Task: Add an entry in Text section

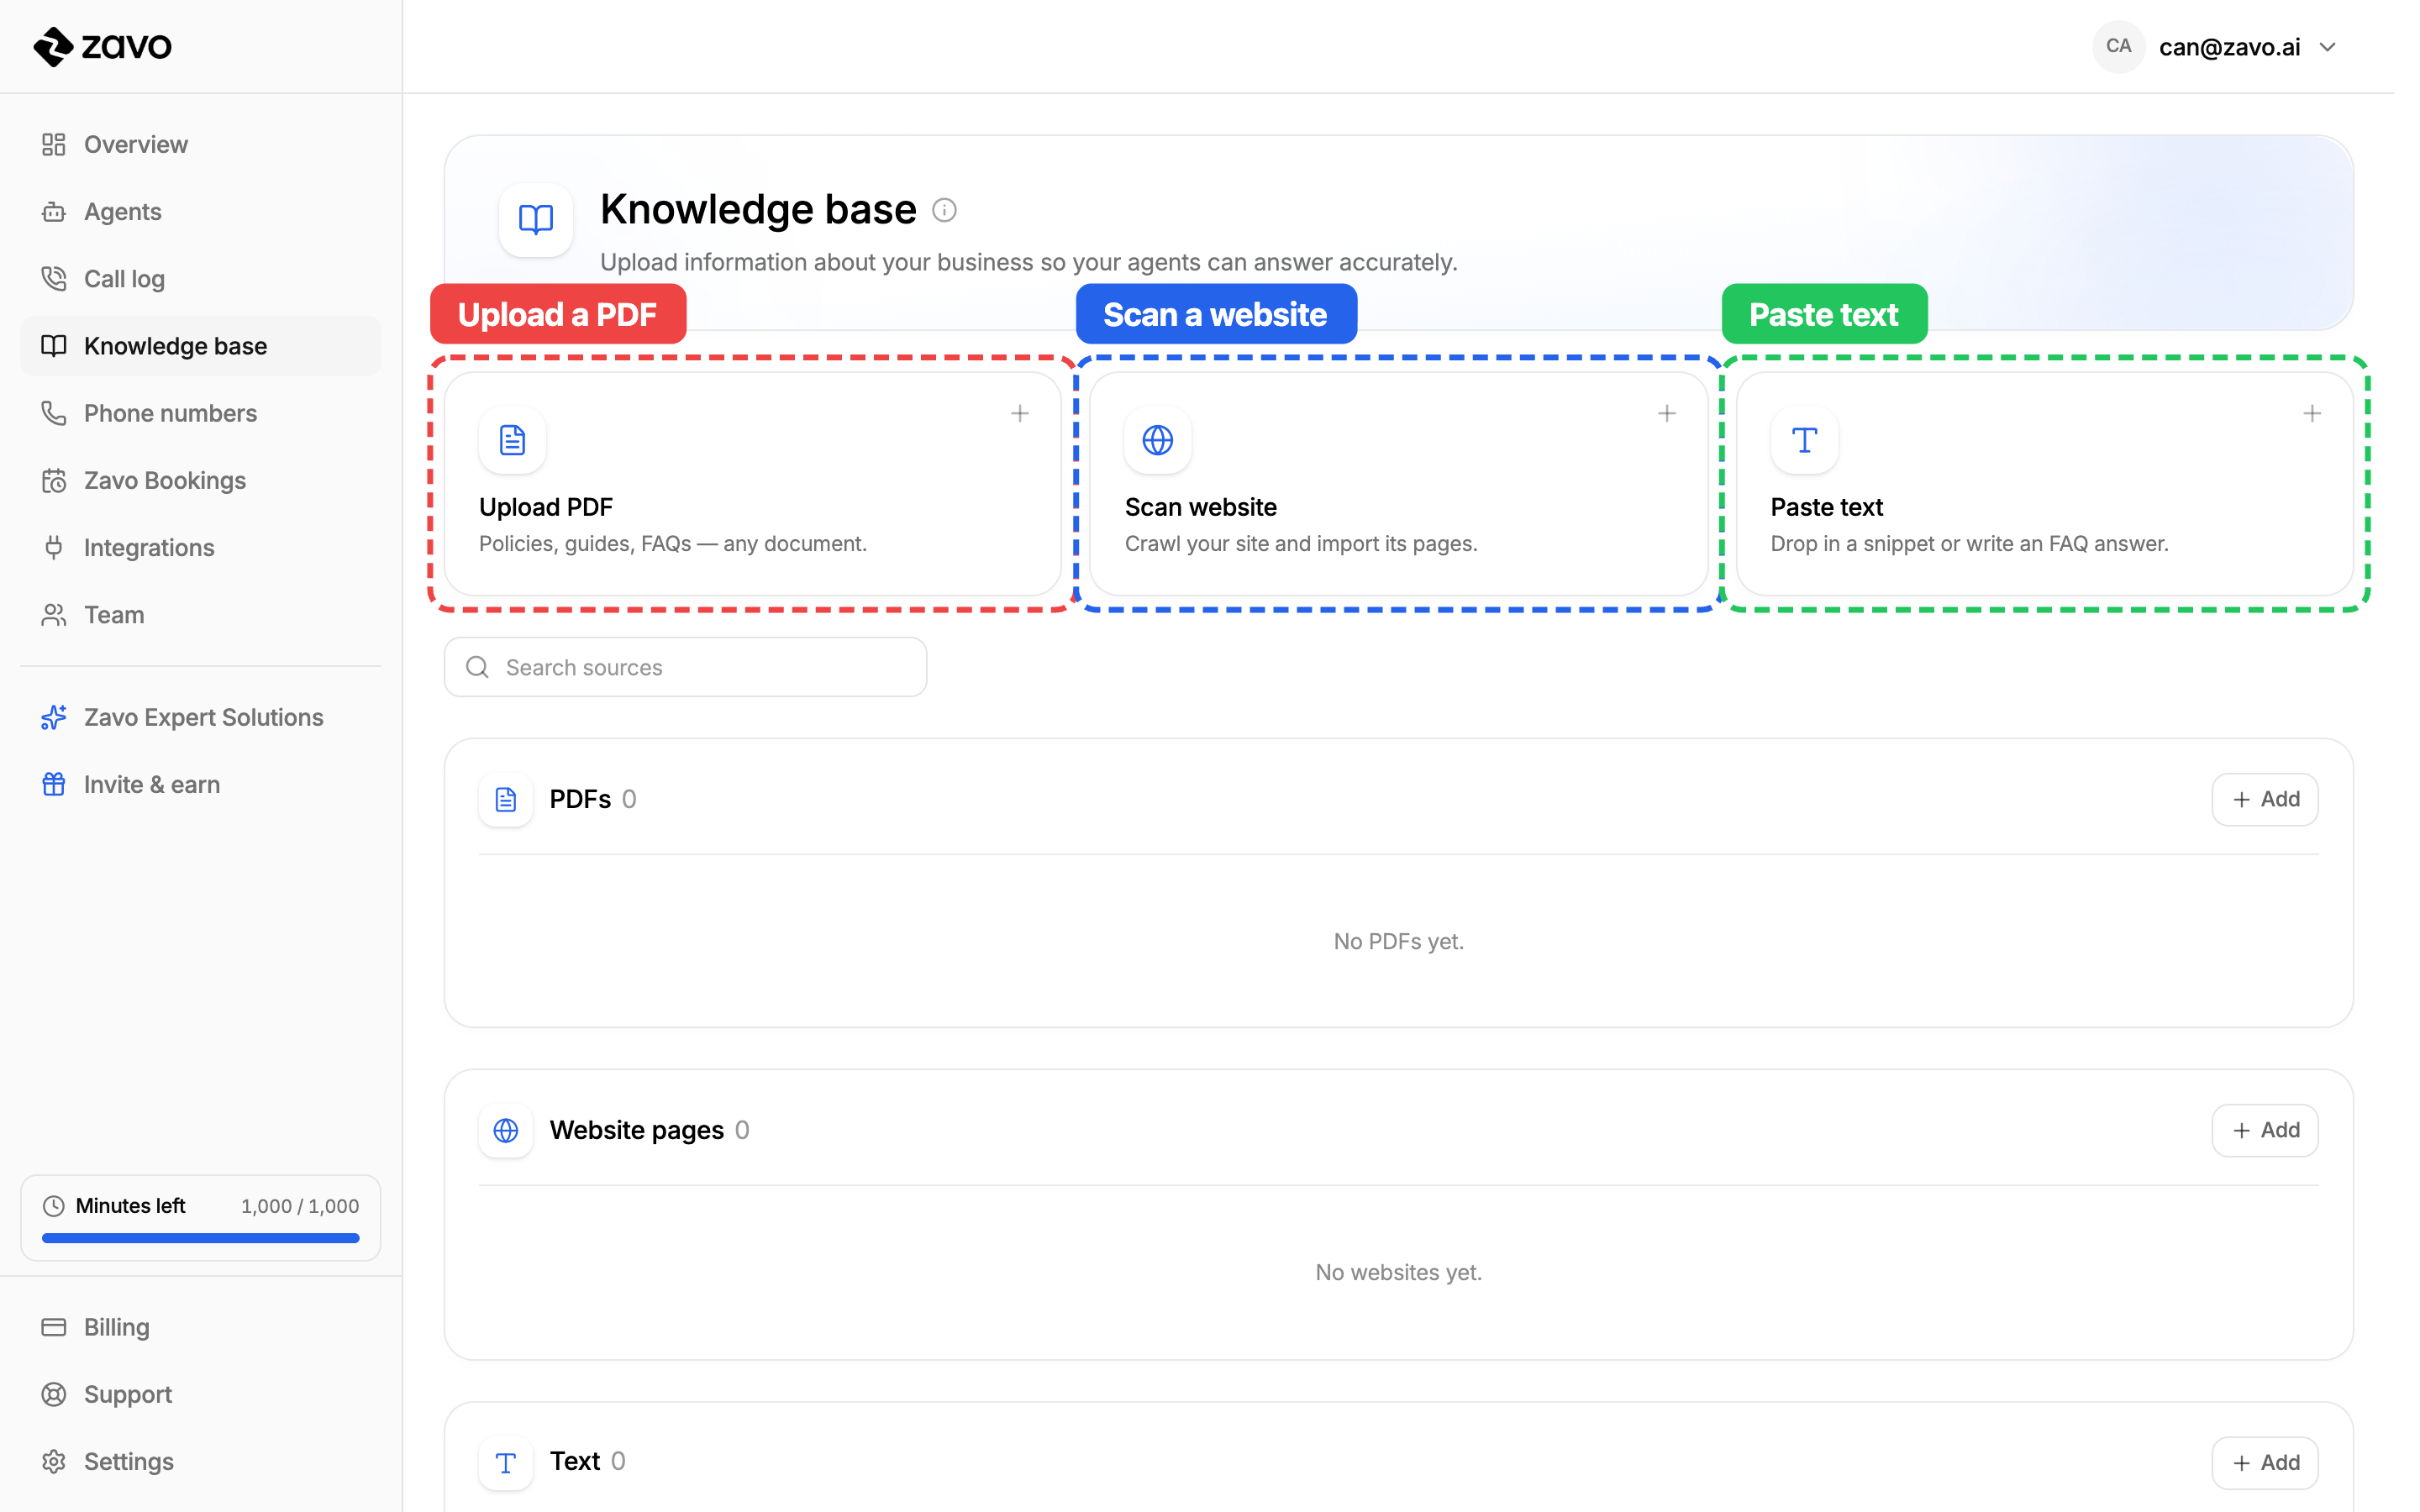Action: click(x=2264, y=1462)
